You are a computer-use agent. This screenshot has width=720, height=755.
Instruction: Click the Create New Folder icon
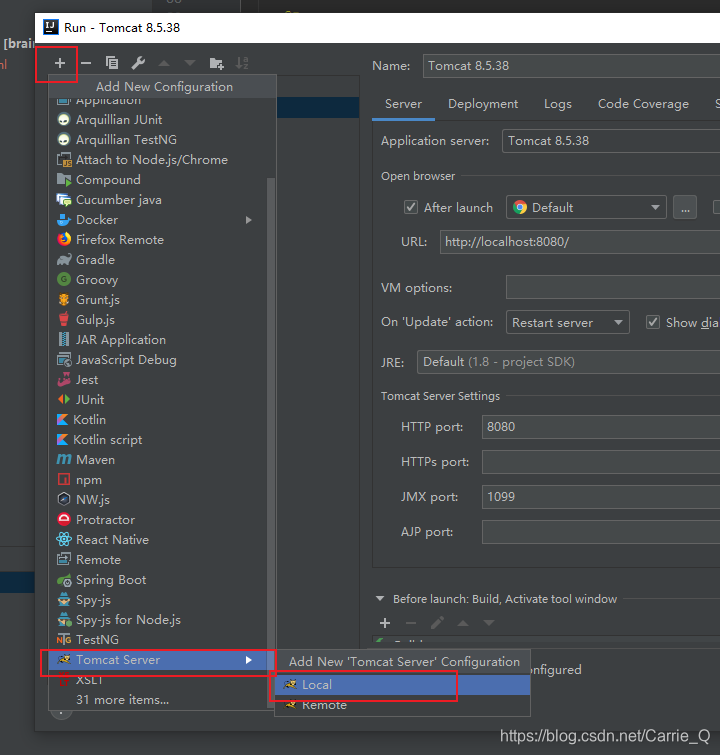(216, 63)
